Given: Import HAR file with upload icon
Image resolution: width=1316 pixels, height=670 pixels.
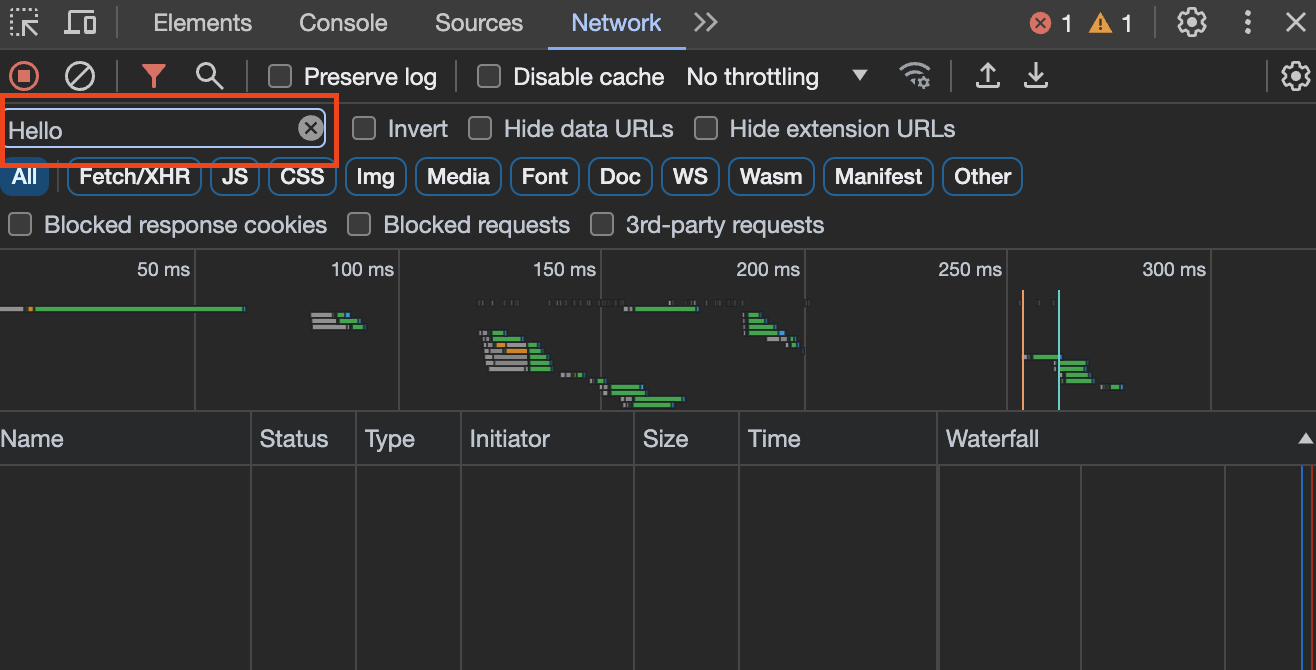Looking at the screenshot, I should pos(987,76).
